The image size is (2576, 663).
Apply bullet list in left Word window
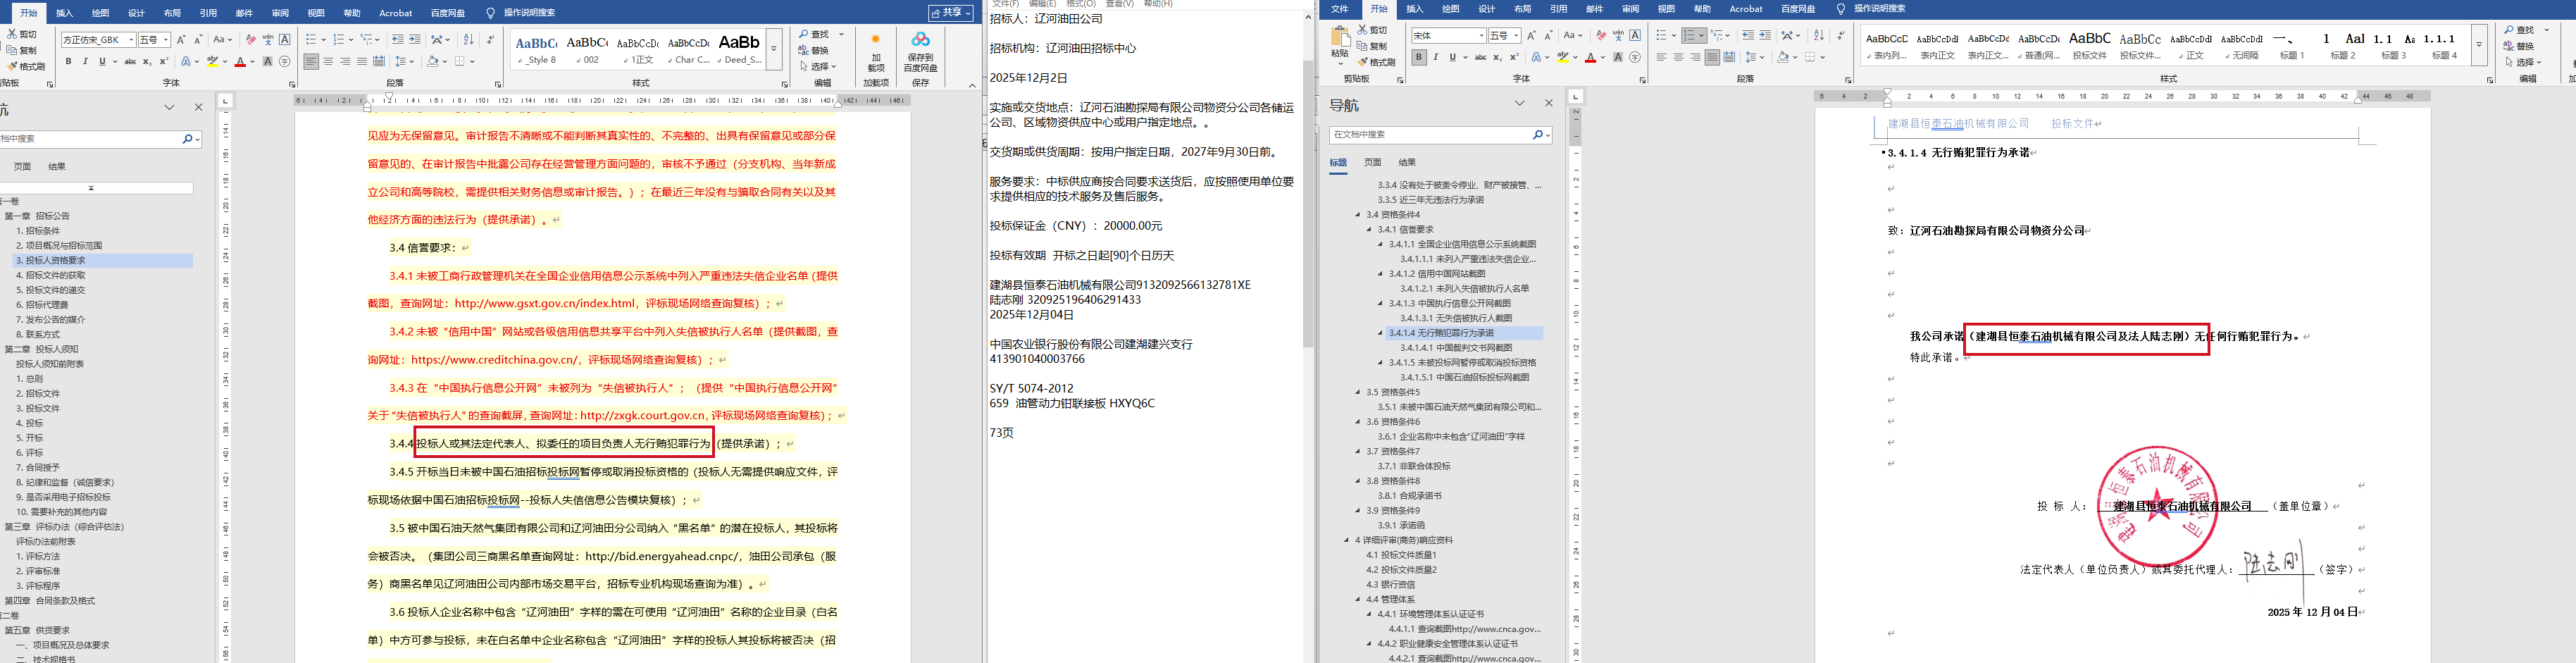(311, 40)
